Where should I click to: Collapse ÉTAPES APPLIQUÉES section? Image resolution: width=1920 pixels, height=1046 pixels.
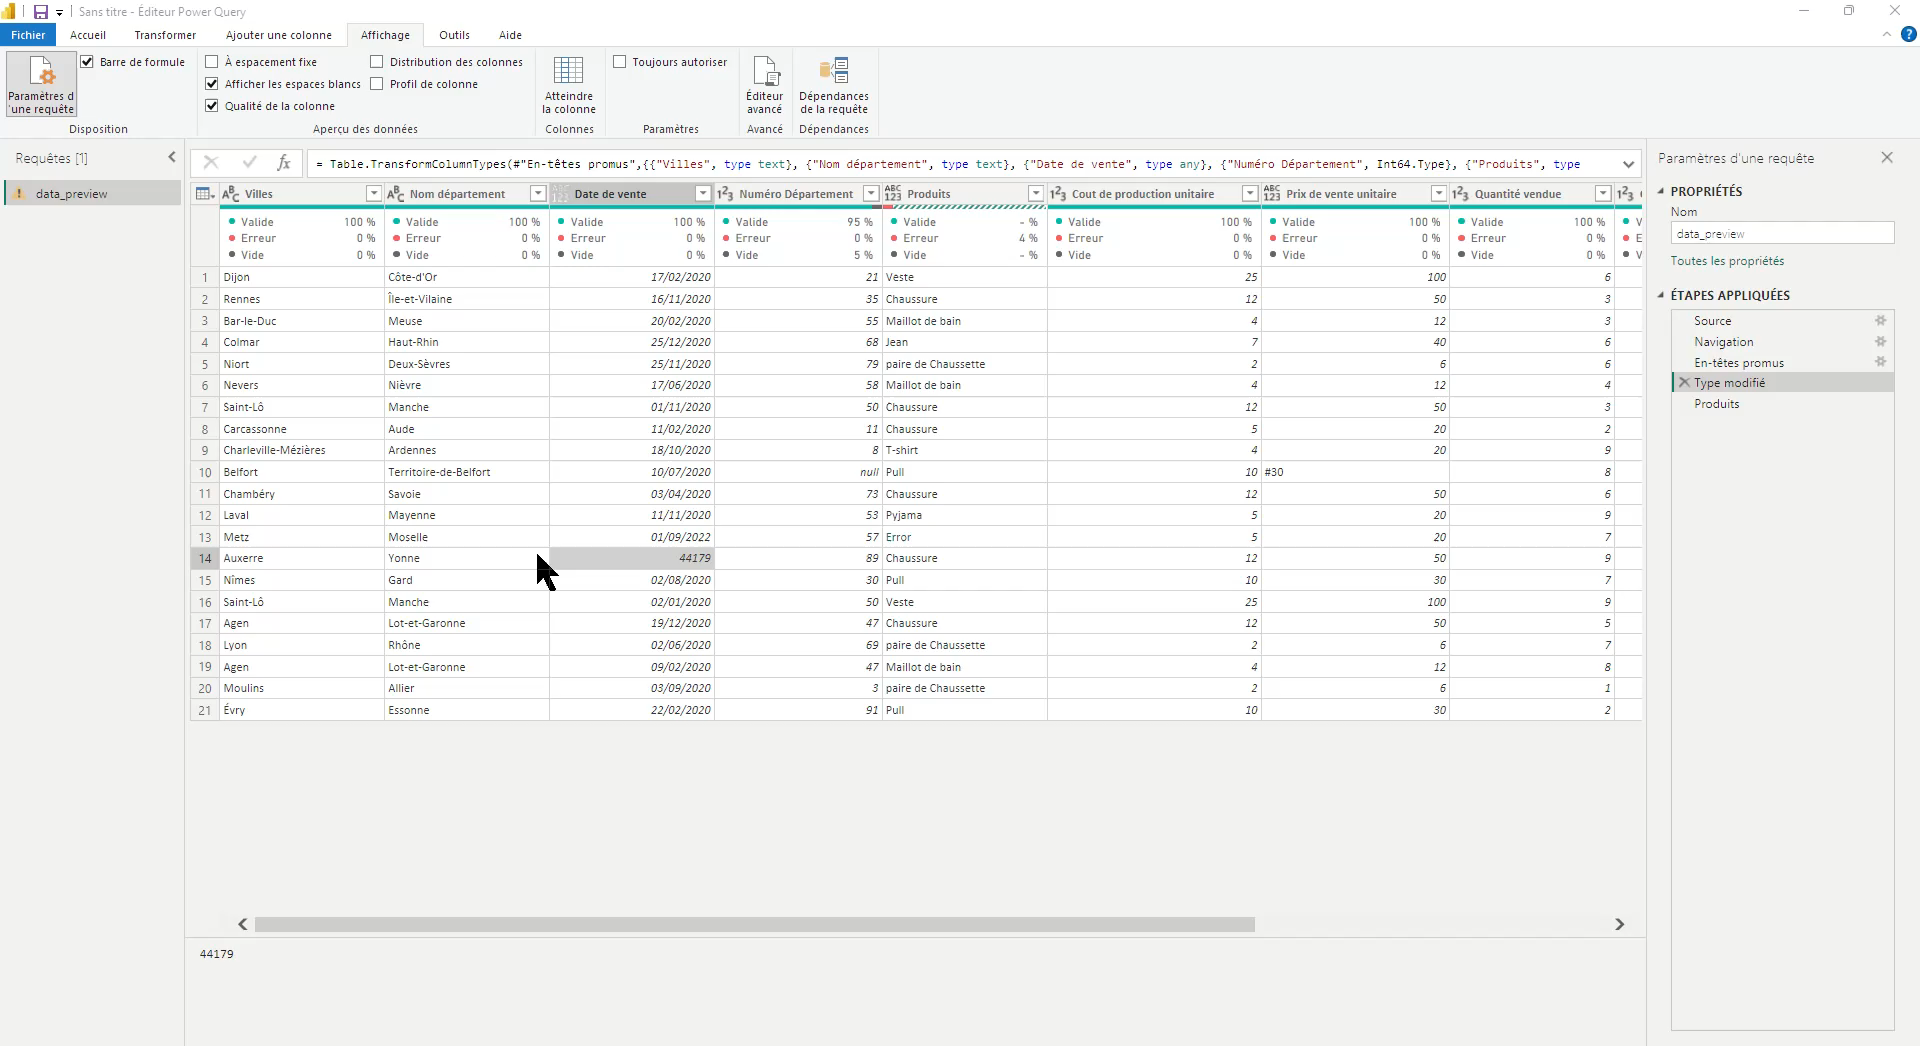tap(1661, 295)
